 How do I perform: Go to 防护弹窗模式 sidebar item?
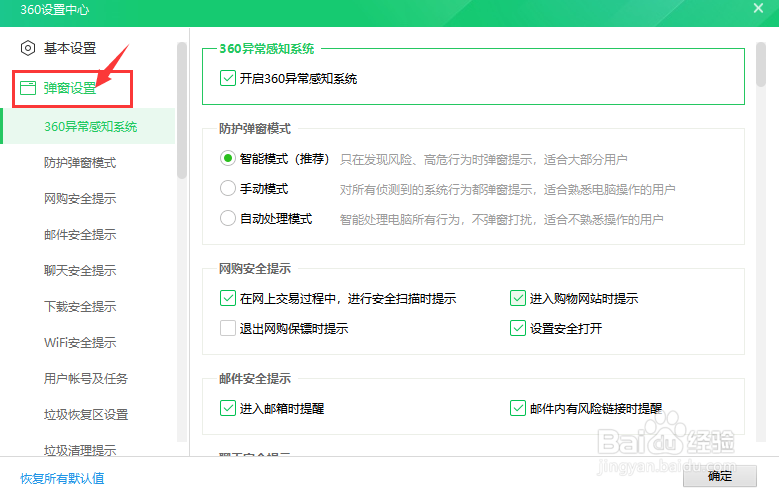pyautogui.click(x=80, y=163)
